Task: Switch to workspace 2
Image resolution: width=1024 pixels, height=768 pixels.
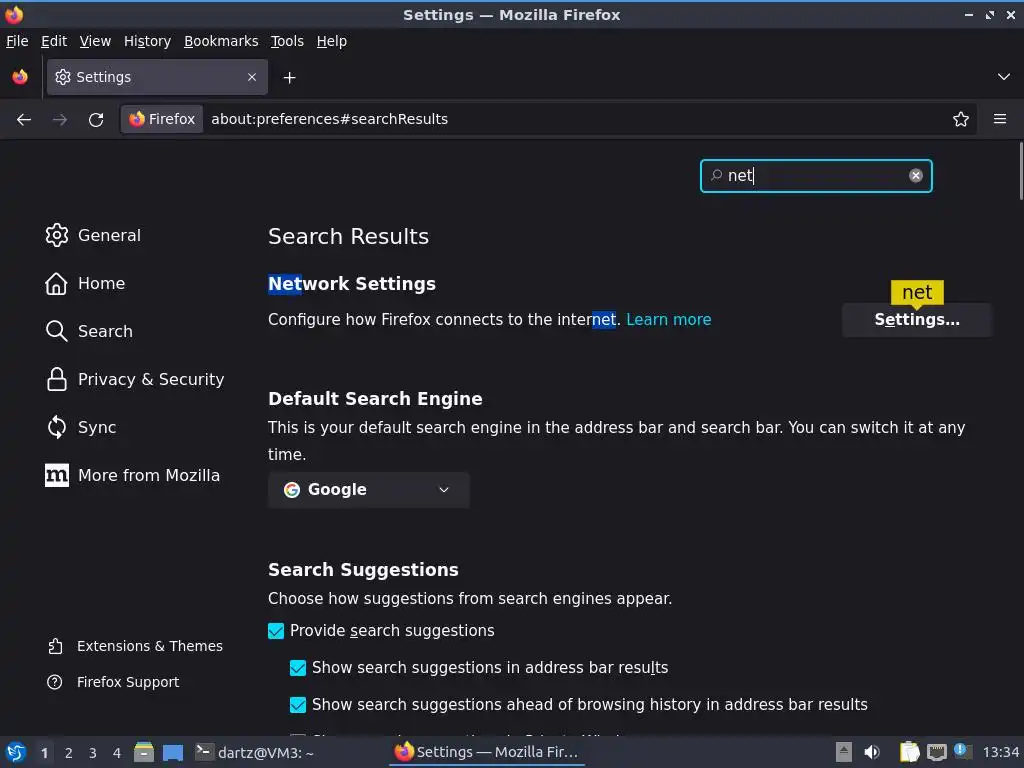Action: tap(69, 753)
